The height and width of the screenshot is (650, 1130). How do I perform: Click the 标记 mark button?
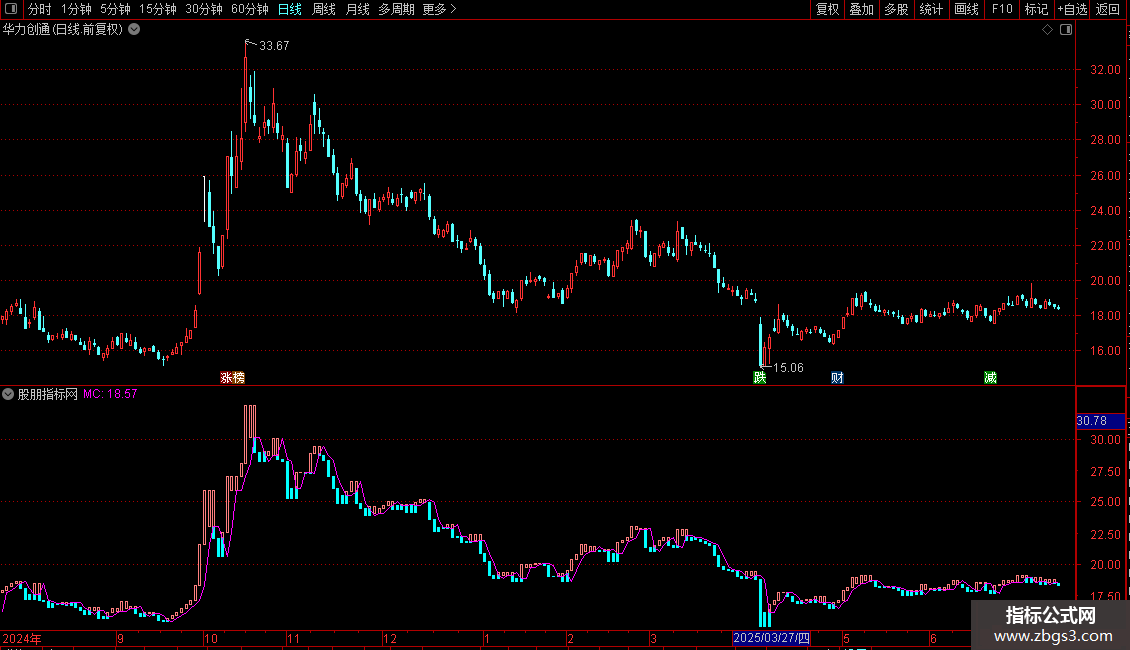point(1036,9)
